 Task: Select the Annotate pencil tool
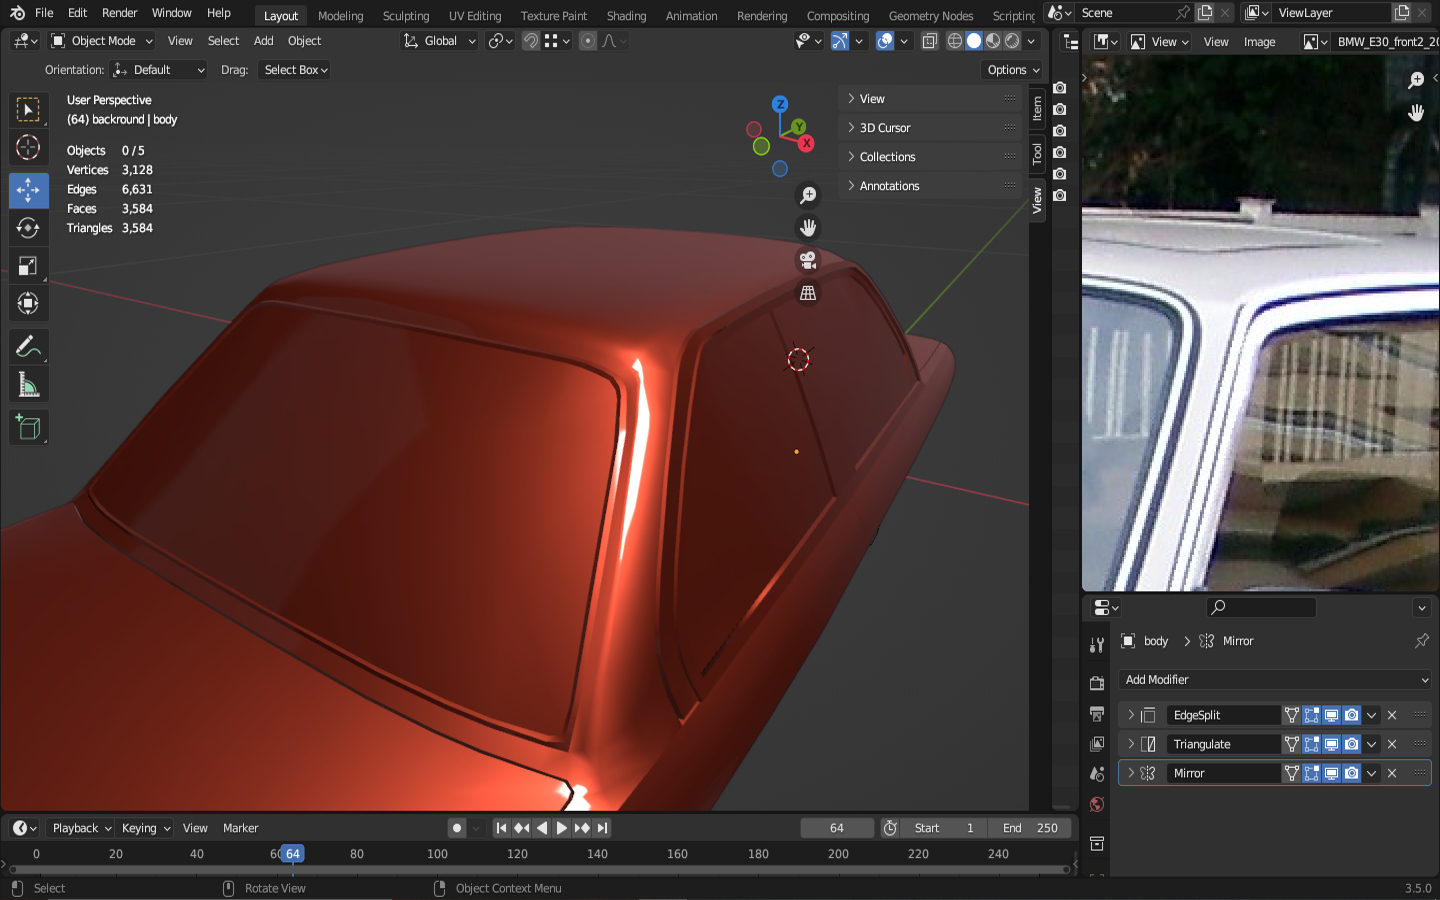[28, 347]
